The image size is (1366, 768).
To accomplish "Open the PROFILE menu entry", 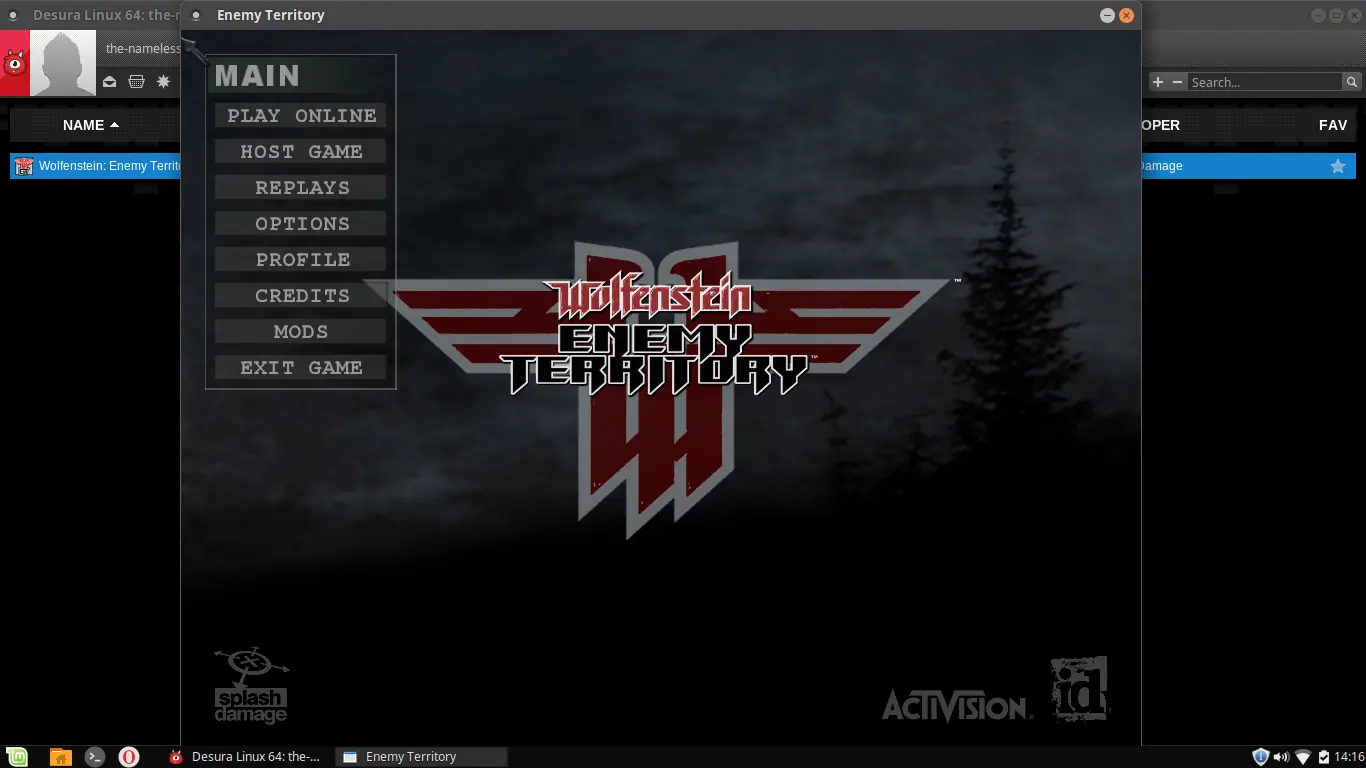I will point(301,260).
